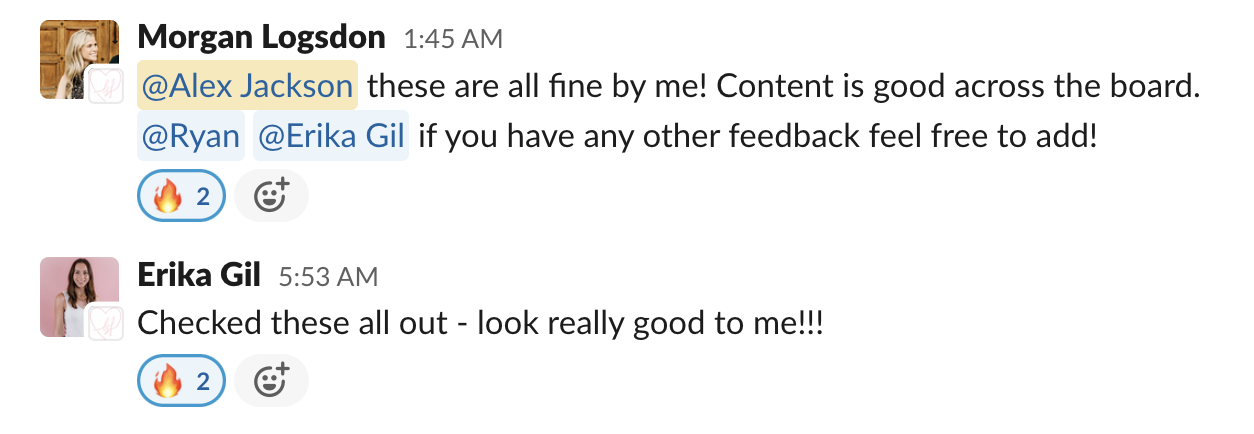The width and height of the screenshot is (1254, 434).
Task: Toggle the fire reaction on Erika Gil's message
Action: (181, 381)
